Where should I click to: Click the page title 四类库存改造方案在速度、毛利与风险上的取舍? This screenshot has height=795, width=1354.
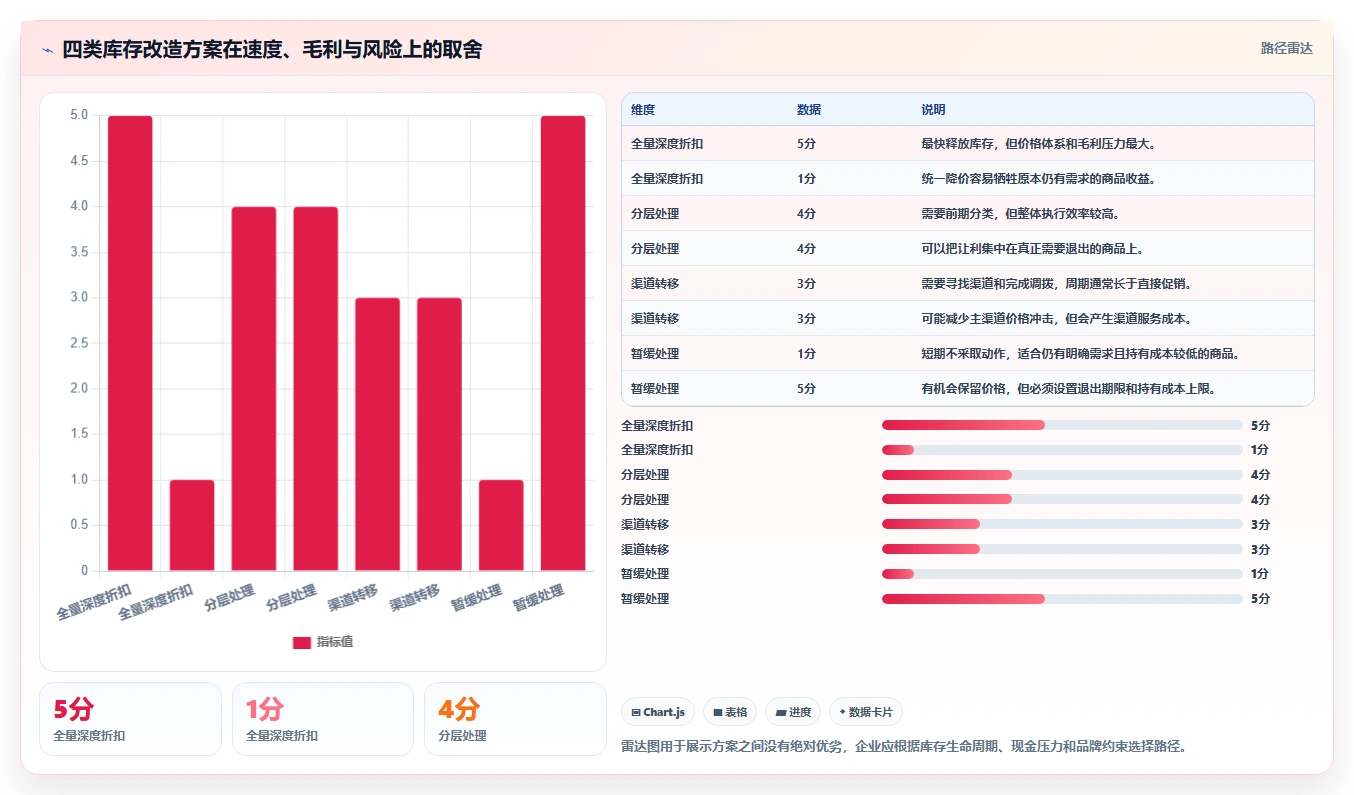[272, 49]
